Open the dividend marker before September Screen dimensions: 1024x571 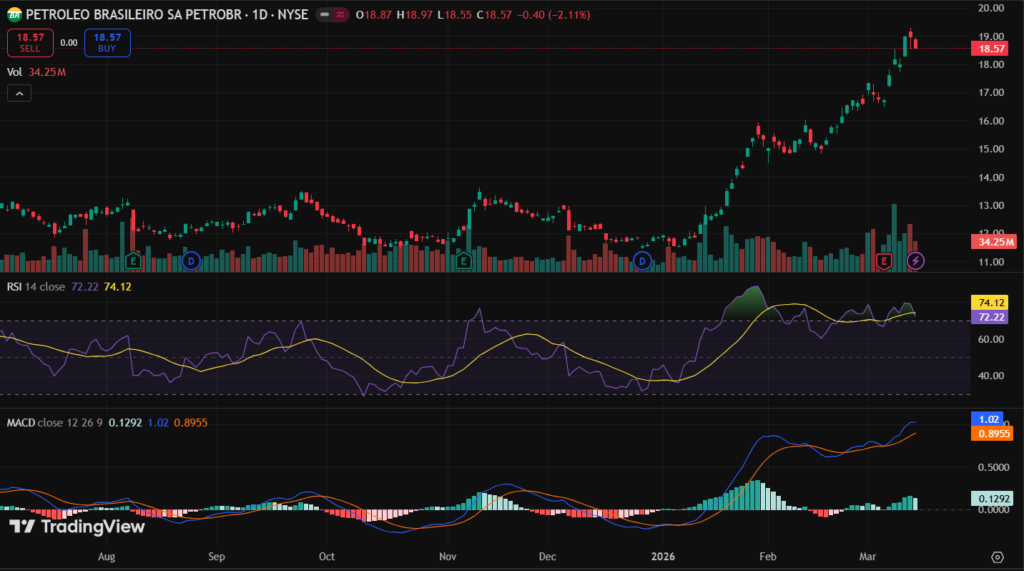(191, 261)
